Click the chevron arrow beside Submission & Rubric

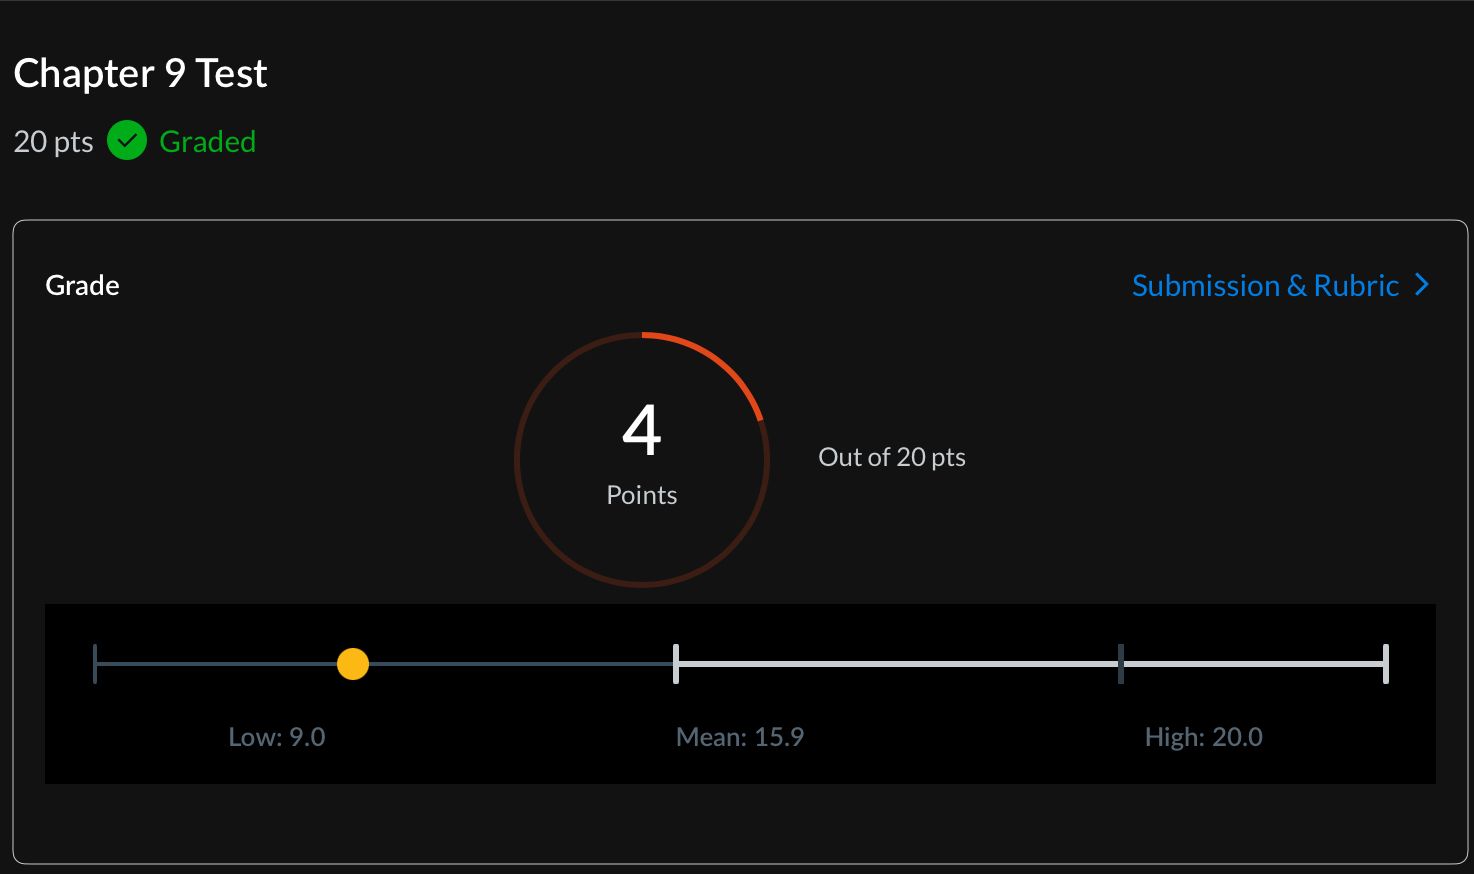[x=1422, y=286]
